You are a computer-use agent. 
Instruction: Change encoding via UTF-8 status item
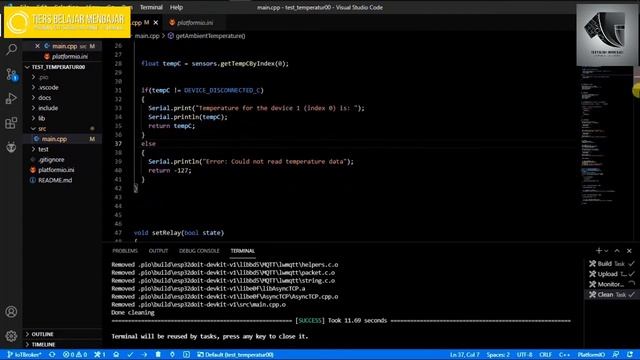click(x=524, y=355)
